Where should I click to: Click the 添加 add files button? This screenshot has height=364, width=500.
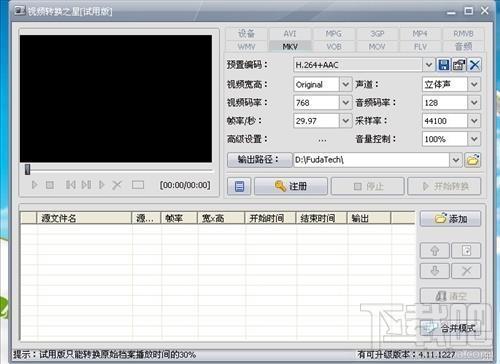pyautogui.click(x=450, y=219)
